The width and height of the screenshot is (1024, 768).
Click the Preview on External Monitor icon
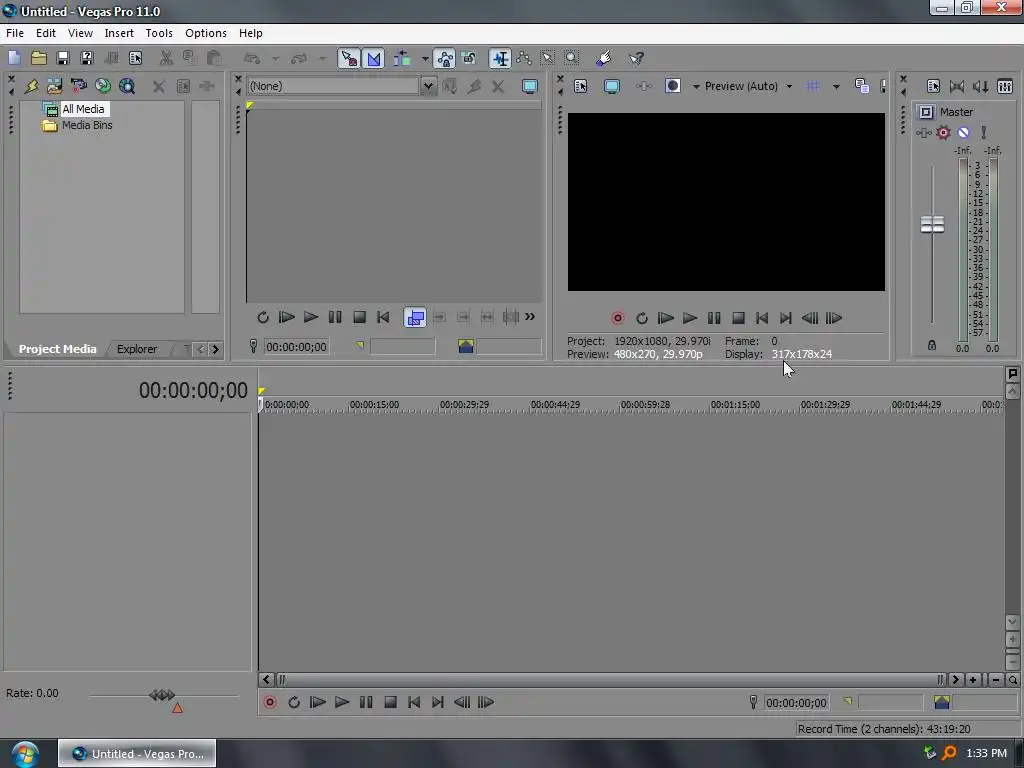[612, 86]
